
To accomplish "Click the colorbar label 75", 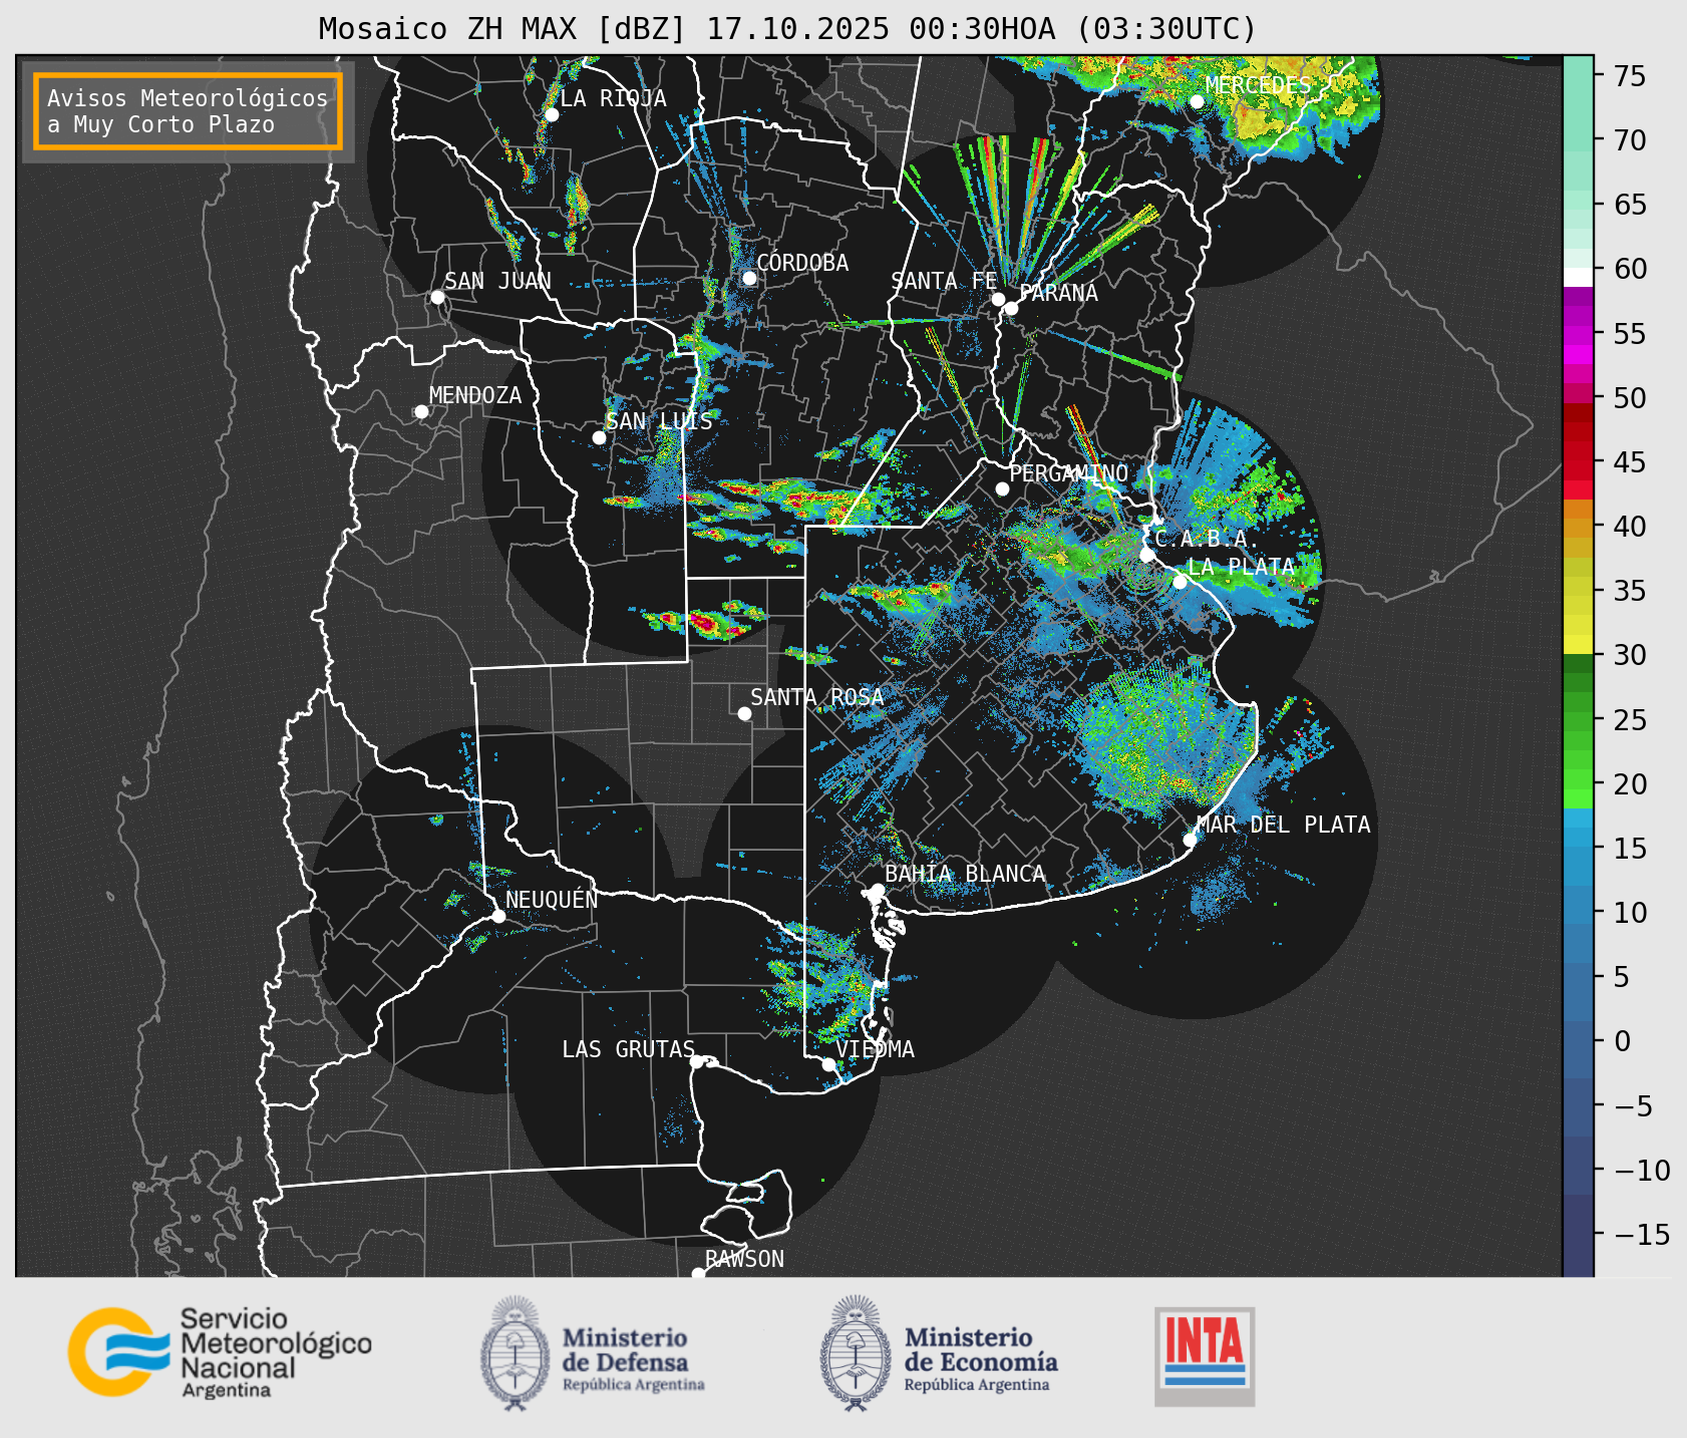I will [1629, 76].
